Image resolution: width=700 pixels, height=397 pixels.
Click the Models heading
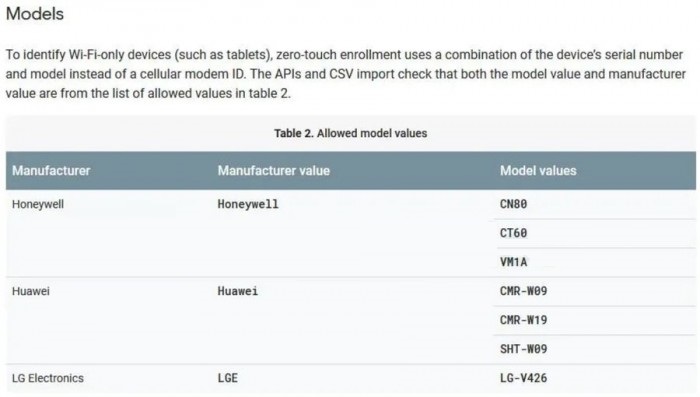[x=35, y=14]
